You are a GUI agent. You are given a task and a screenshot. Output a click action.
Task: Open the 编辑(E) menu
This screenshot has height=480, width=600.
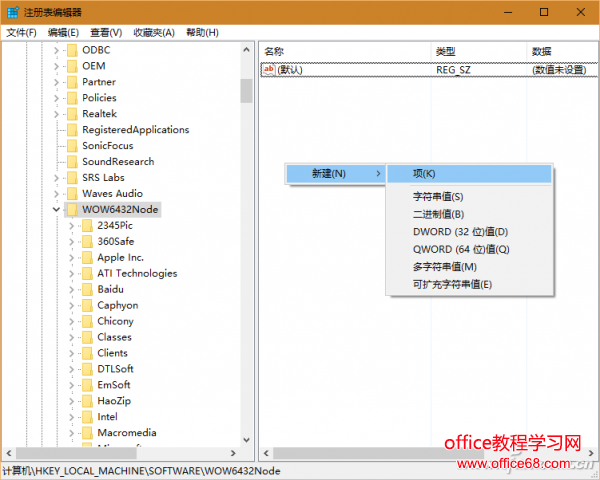click(63, 33)
